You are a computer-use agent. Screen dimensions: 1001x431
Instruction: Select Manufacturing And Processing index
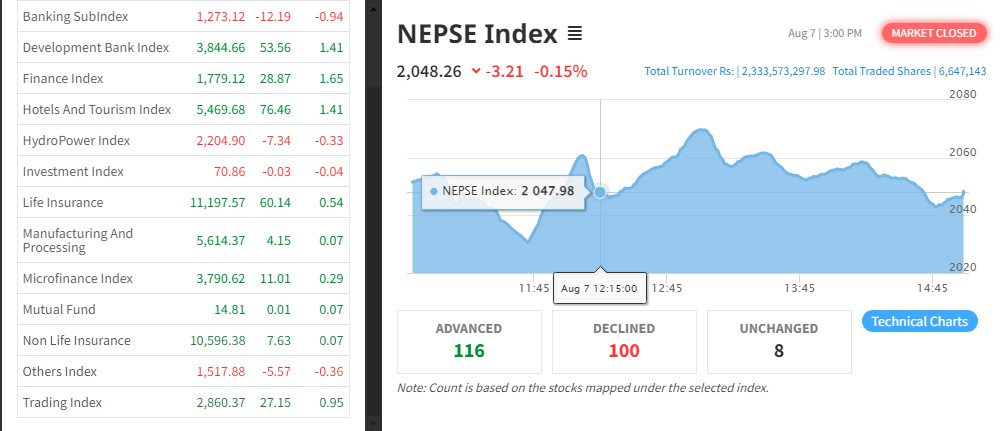78,240
